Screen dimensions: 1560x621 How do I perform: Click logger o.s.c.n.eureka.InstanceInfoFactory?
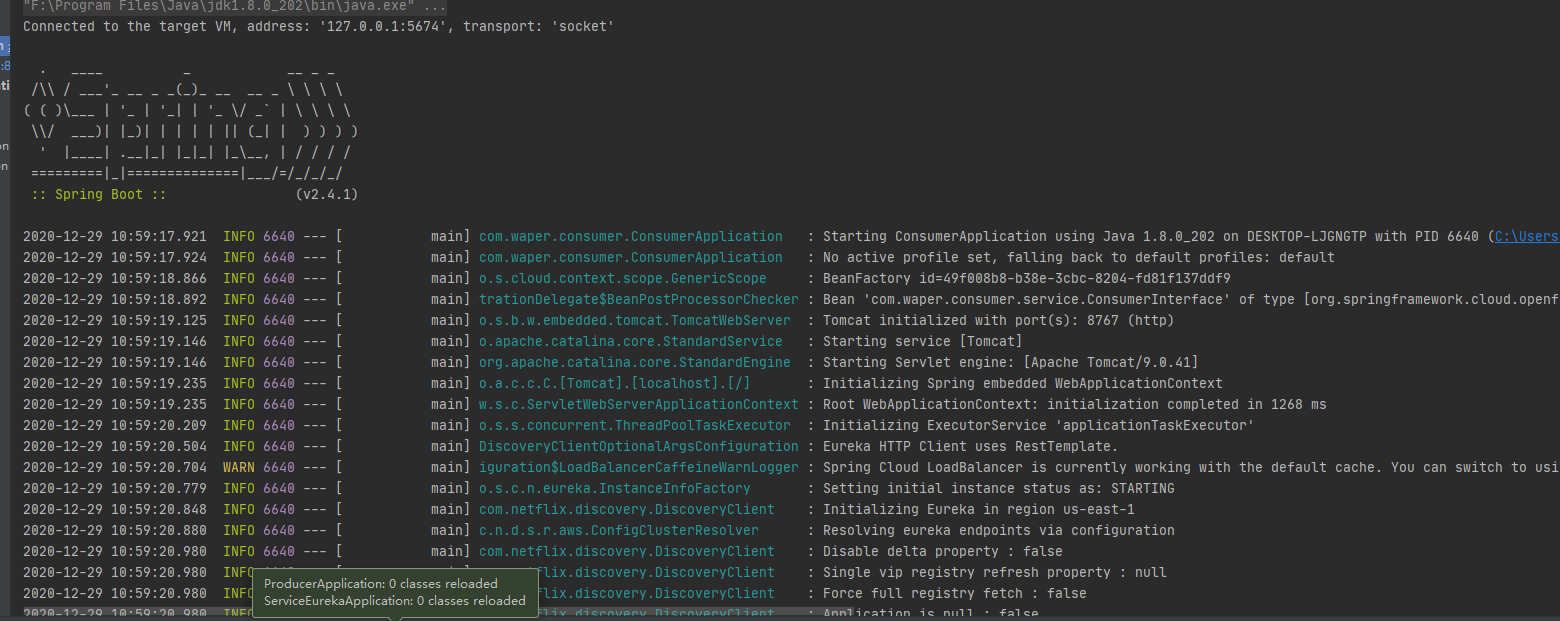[x=614, y=489]
